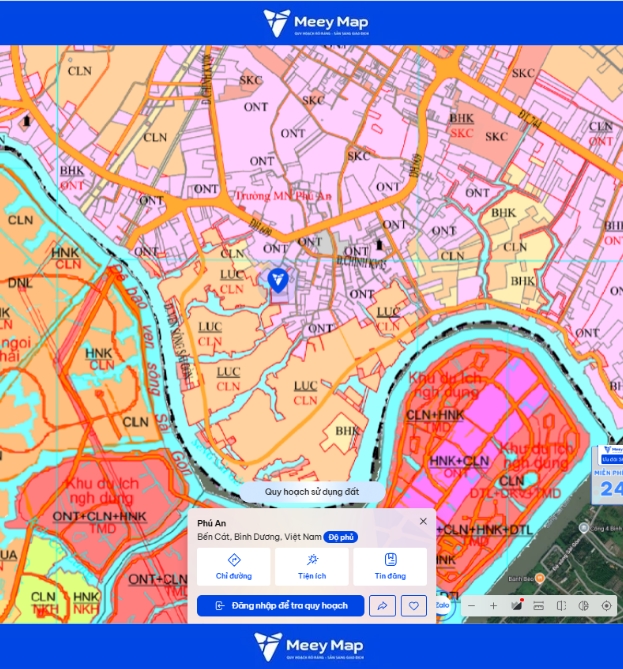Click the DTL+DRV+TMD zone label

(515, 494)
